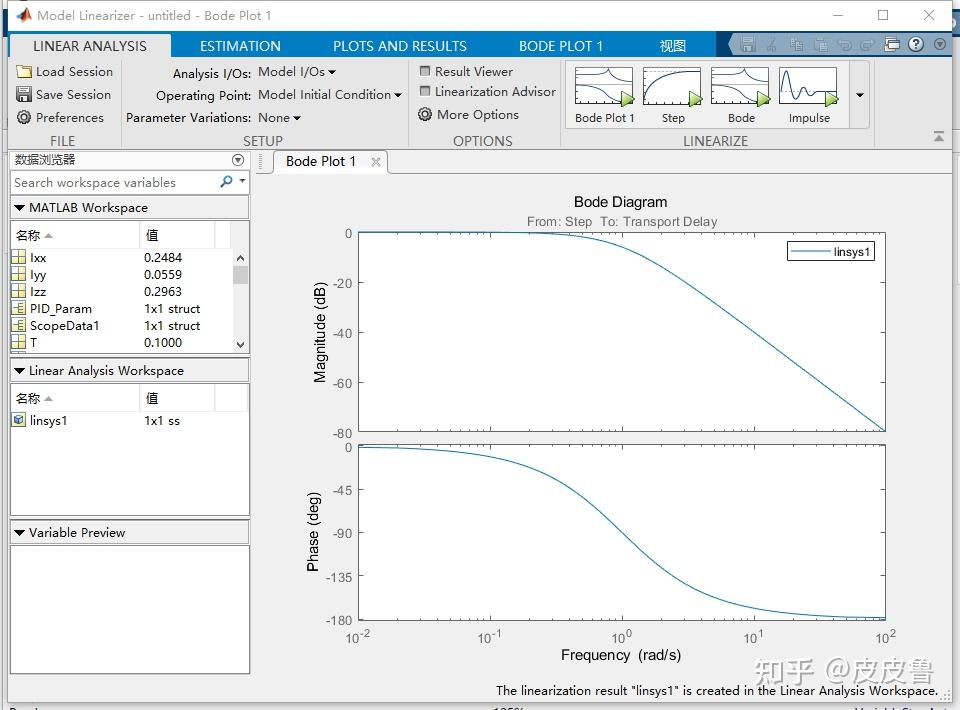
Task: Select the Bode plot icon in LINEARIZE gallery
Action: pyautogui.click(x=740, y=90)
